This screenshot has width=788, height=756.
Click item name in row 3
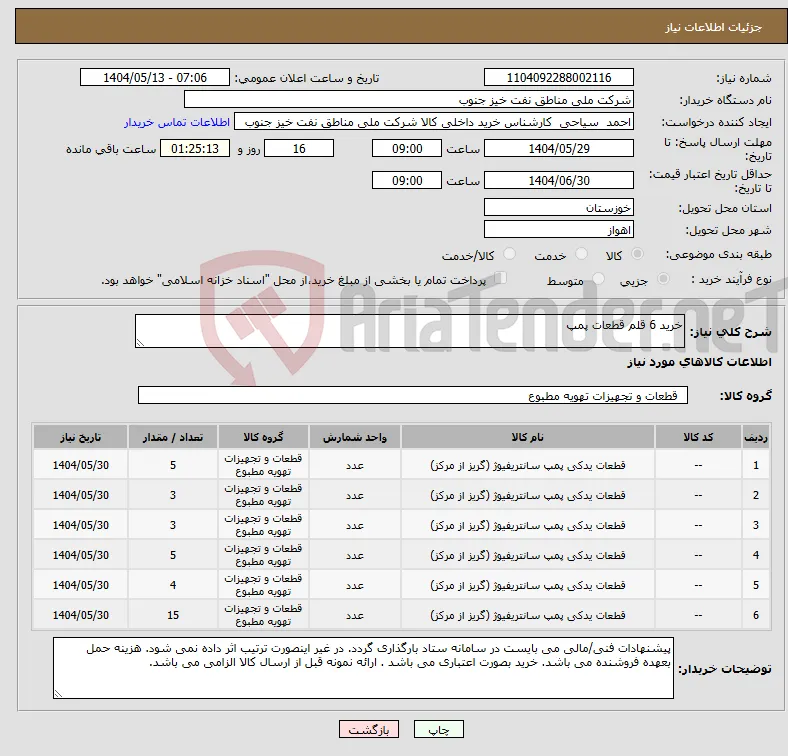pyautogui.click(x=528, y=525)
